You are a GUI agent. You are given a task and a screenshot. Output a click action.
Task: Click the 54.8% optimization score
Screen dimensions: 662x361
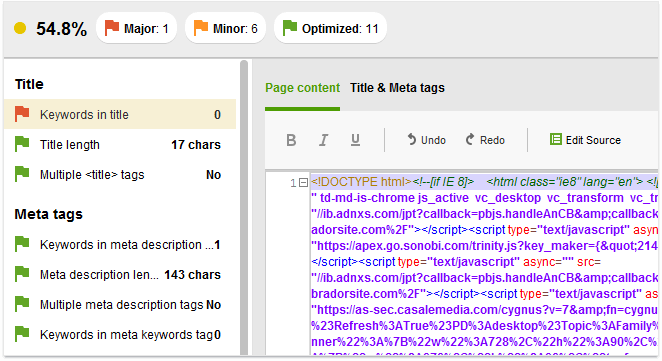[62, 29]
